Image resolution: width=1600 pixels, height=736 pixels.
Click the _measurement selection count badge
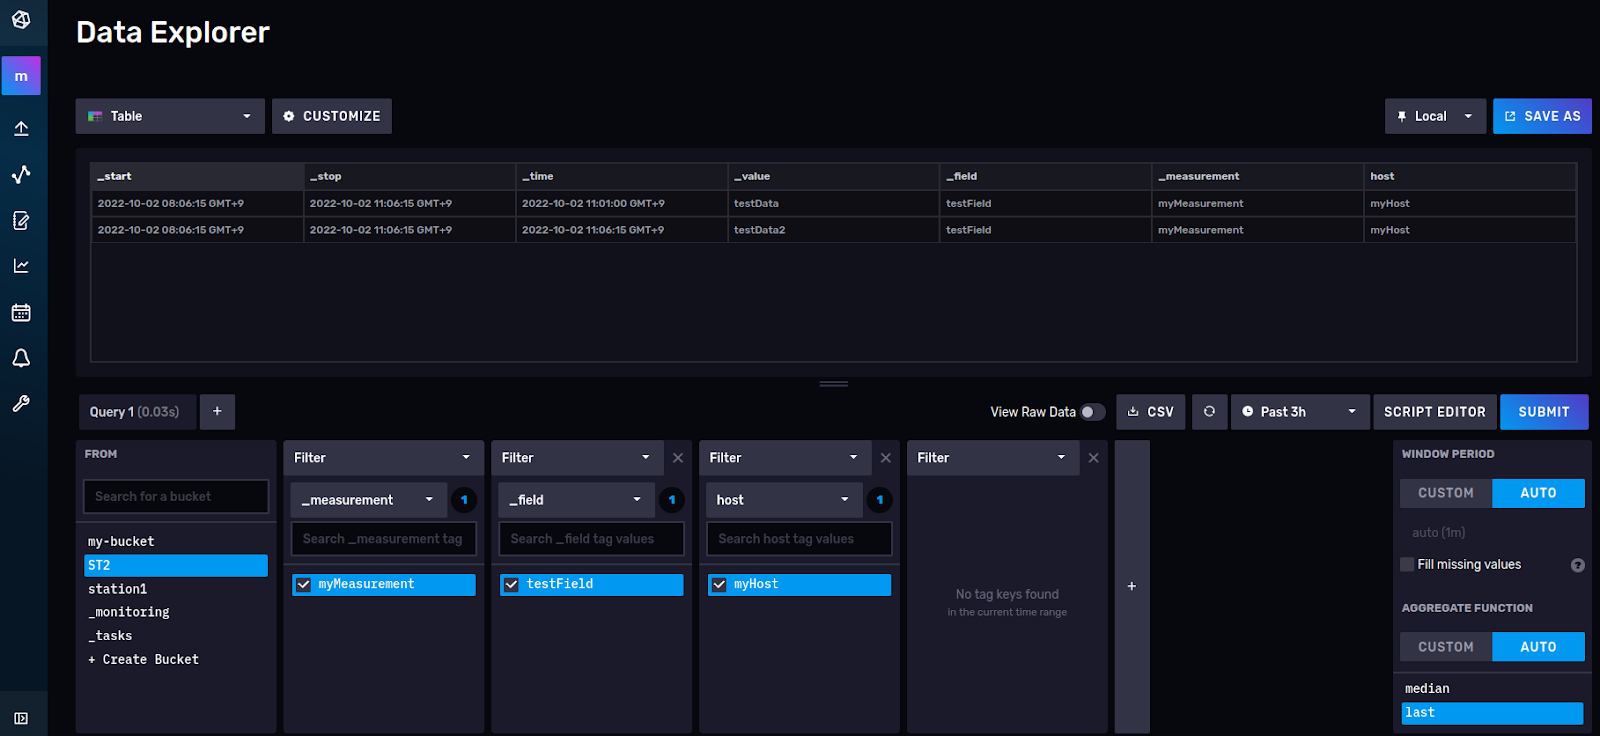click(x=464, y=500)
